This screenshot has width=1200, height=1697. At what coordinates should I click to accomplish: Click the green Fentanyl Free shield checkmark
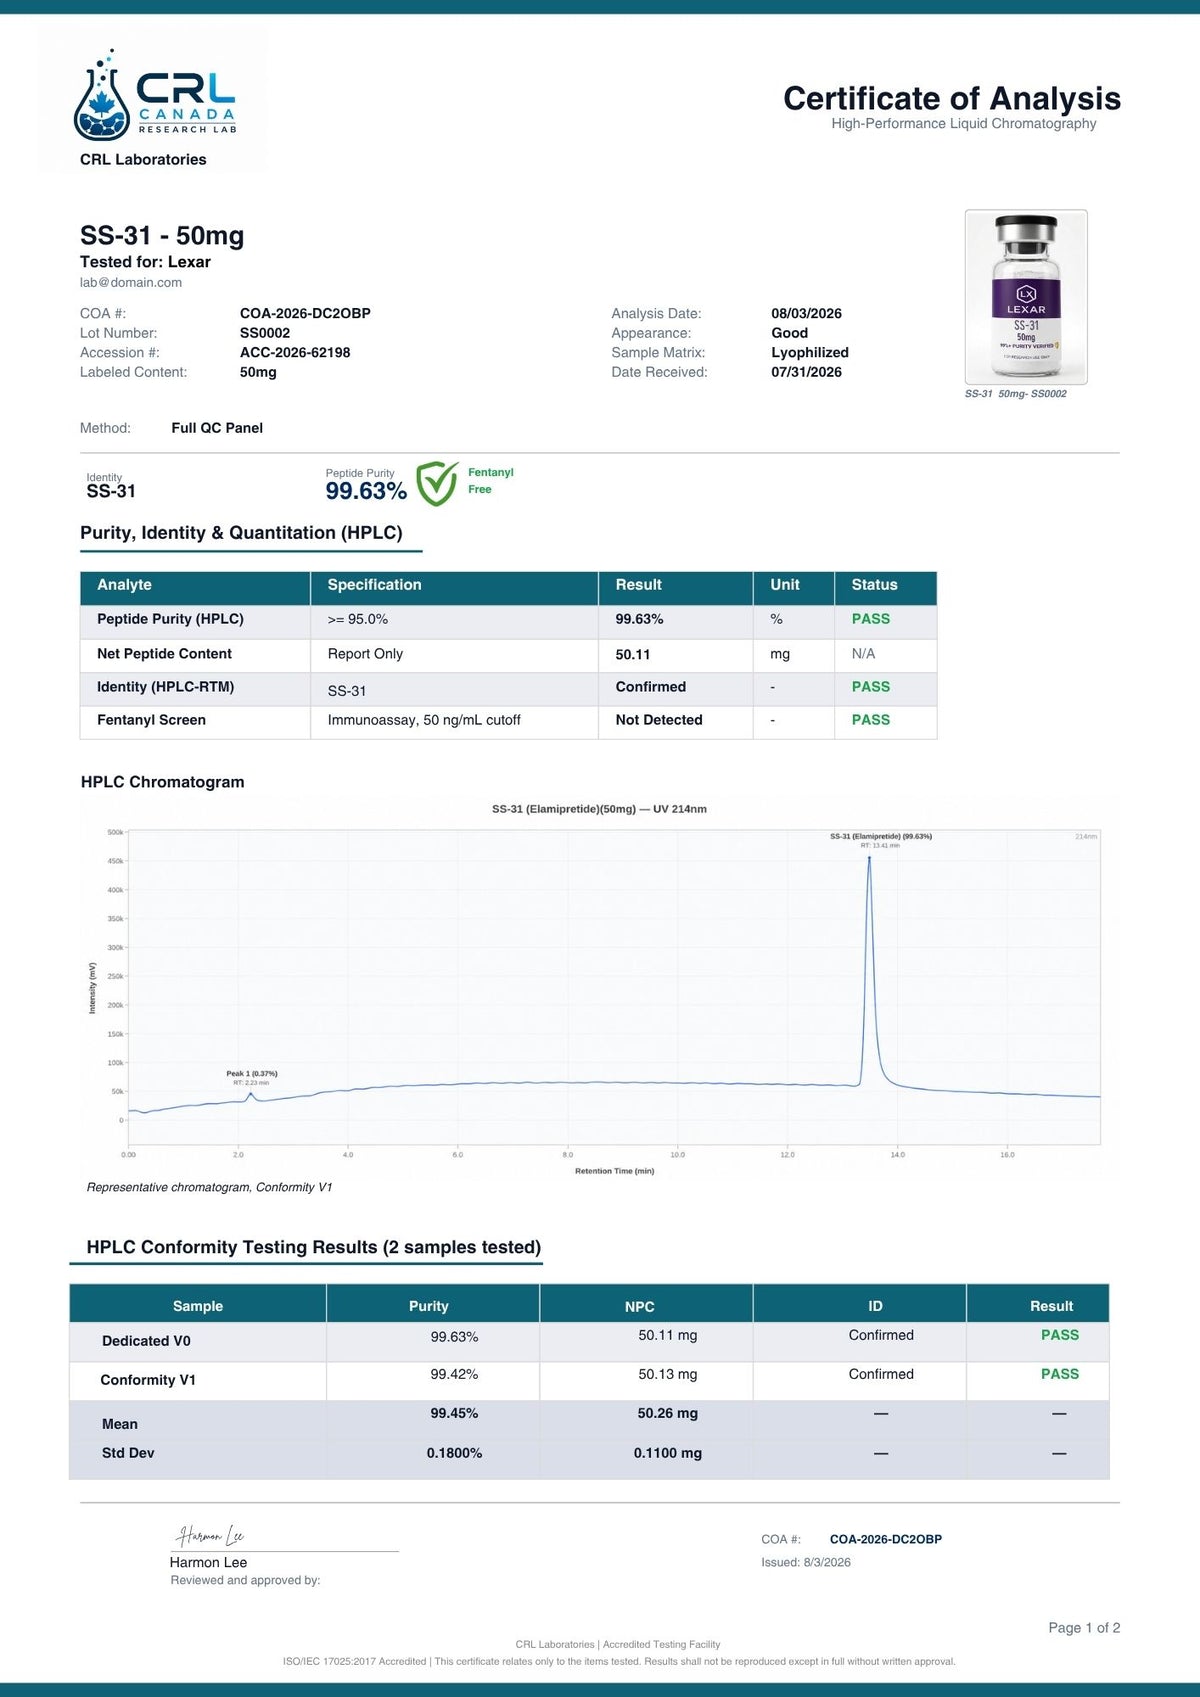pos(437,484)
